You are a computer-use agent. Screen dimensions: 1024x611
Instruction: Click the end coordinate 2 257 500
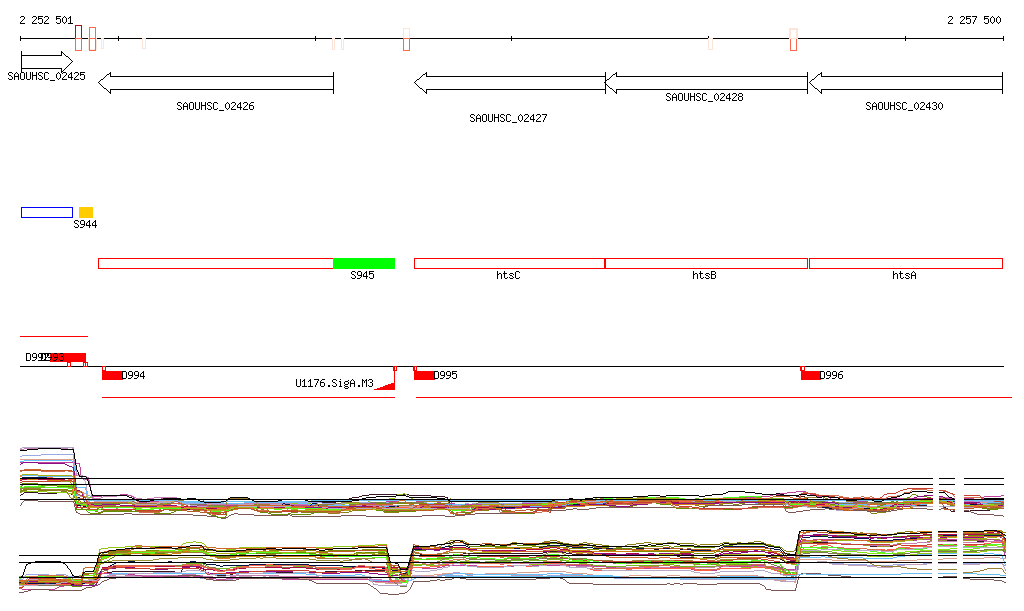click(974, 20)
